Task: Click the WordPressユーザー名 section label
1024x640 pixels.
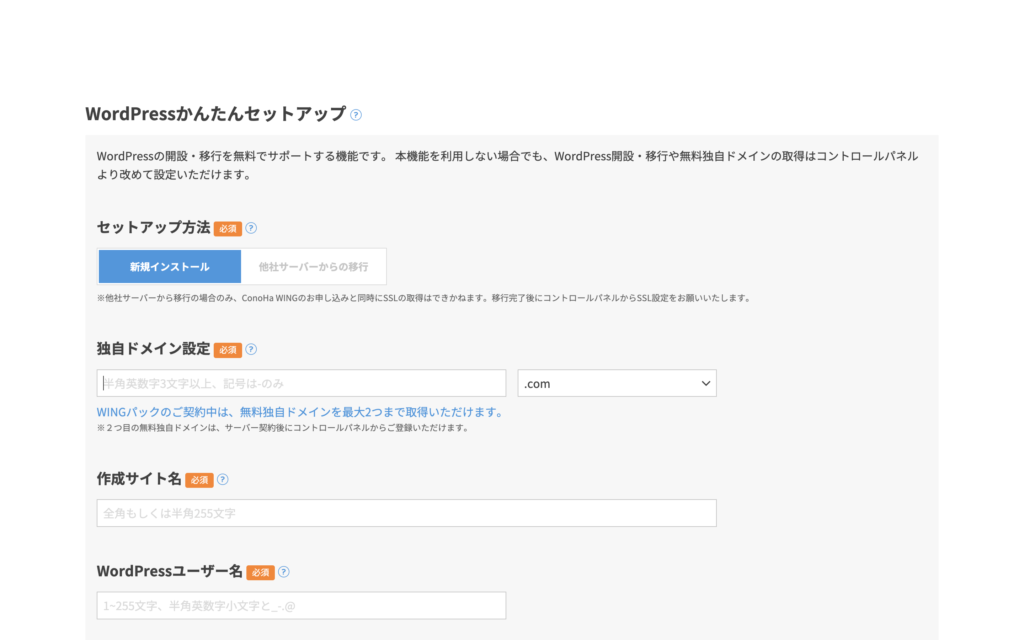Action: coord(169,571)
